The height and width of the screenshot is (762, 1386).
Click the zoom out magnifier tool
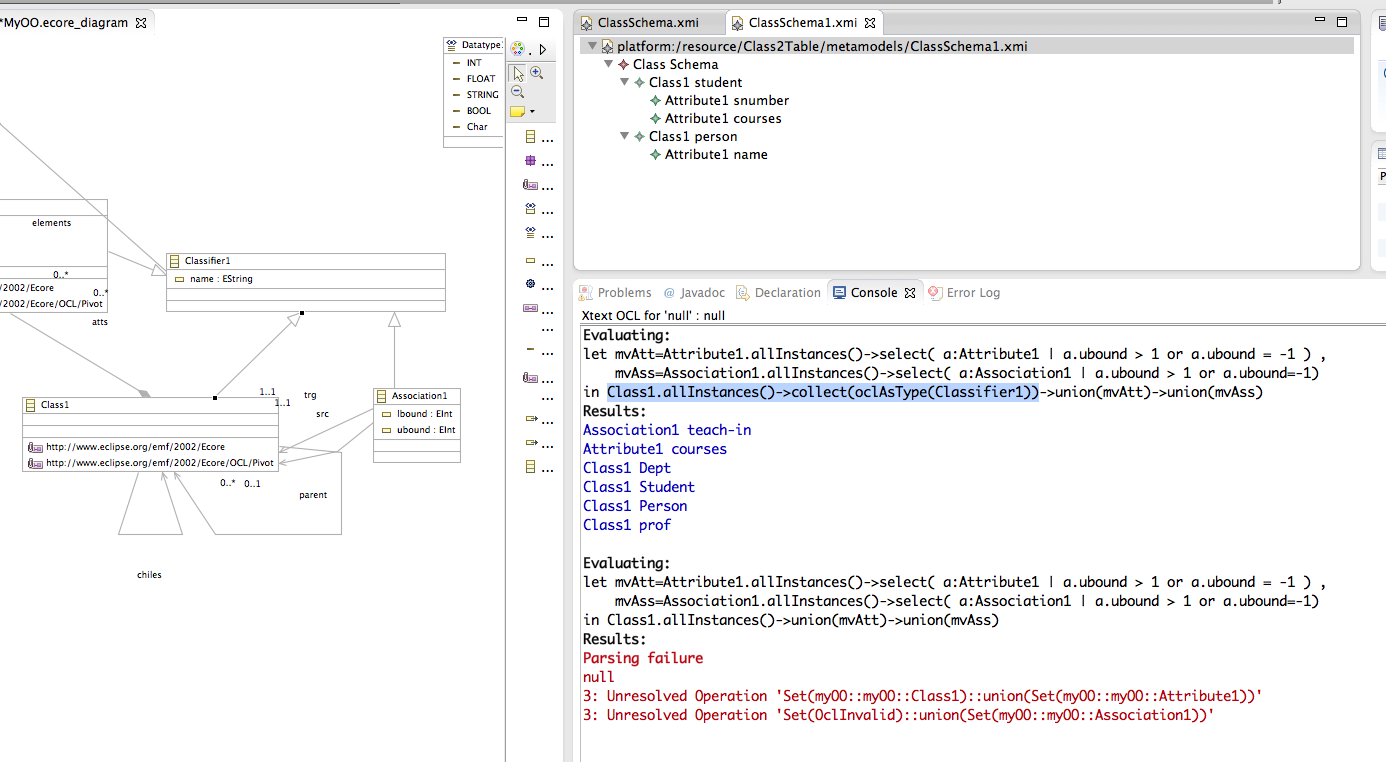click(518, 92)
